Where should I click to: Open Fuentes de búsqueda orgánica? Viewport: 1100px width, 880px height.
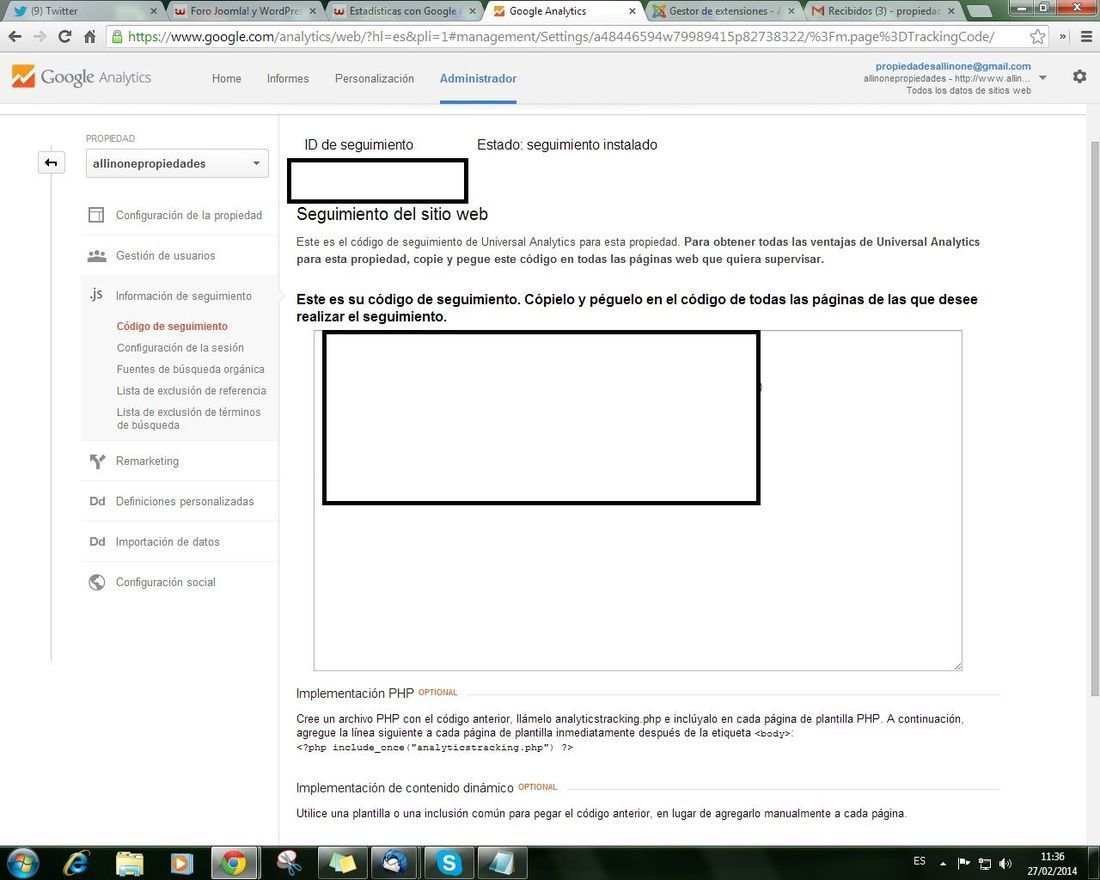(x=191, y=369)
